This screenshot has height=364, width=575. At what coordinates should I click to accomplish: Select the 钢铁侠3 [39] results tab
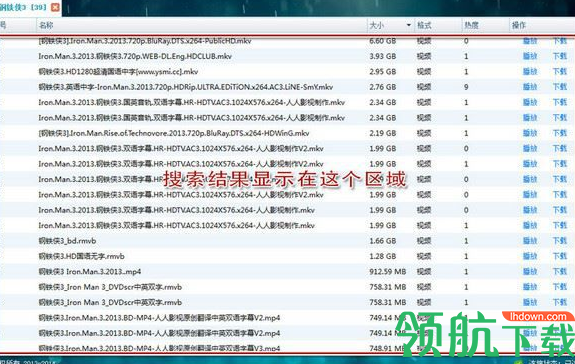pyautogui.click(x=23, y=7)
